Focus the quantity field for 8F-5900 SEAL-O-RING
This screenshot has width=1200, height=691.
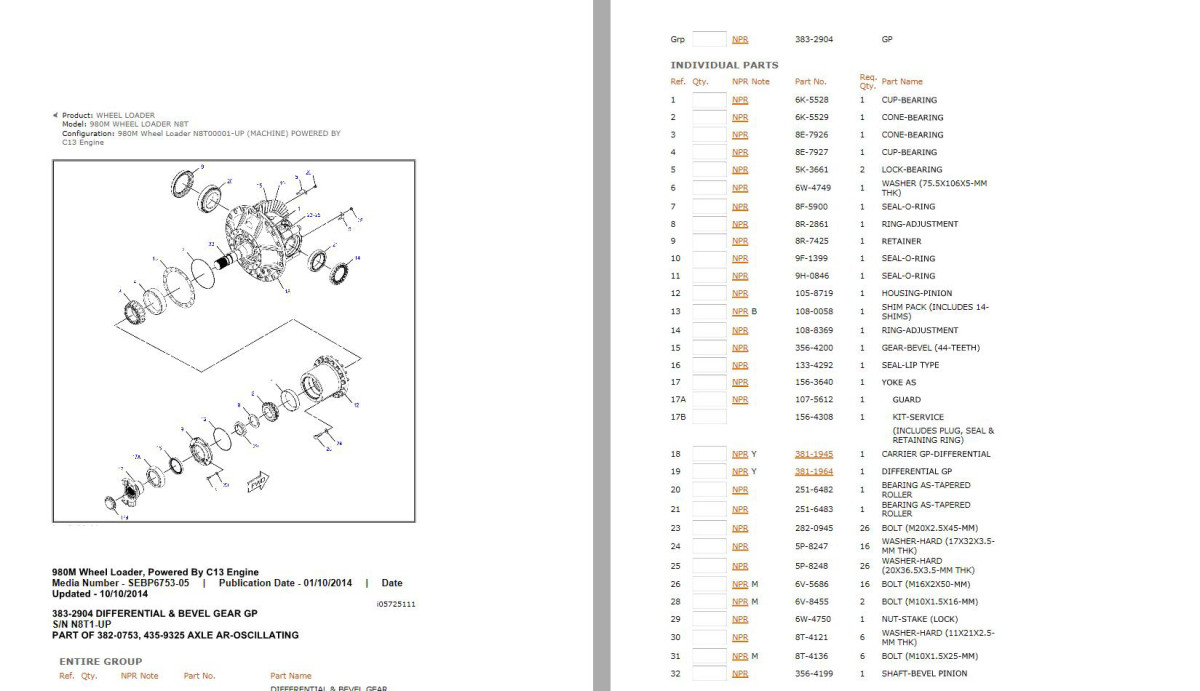(709, 207)
